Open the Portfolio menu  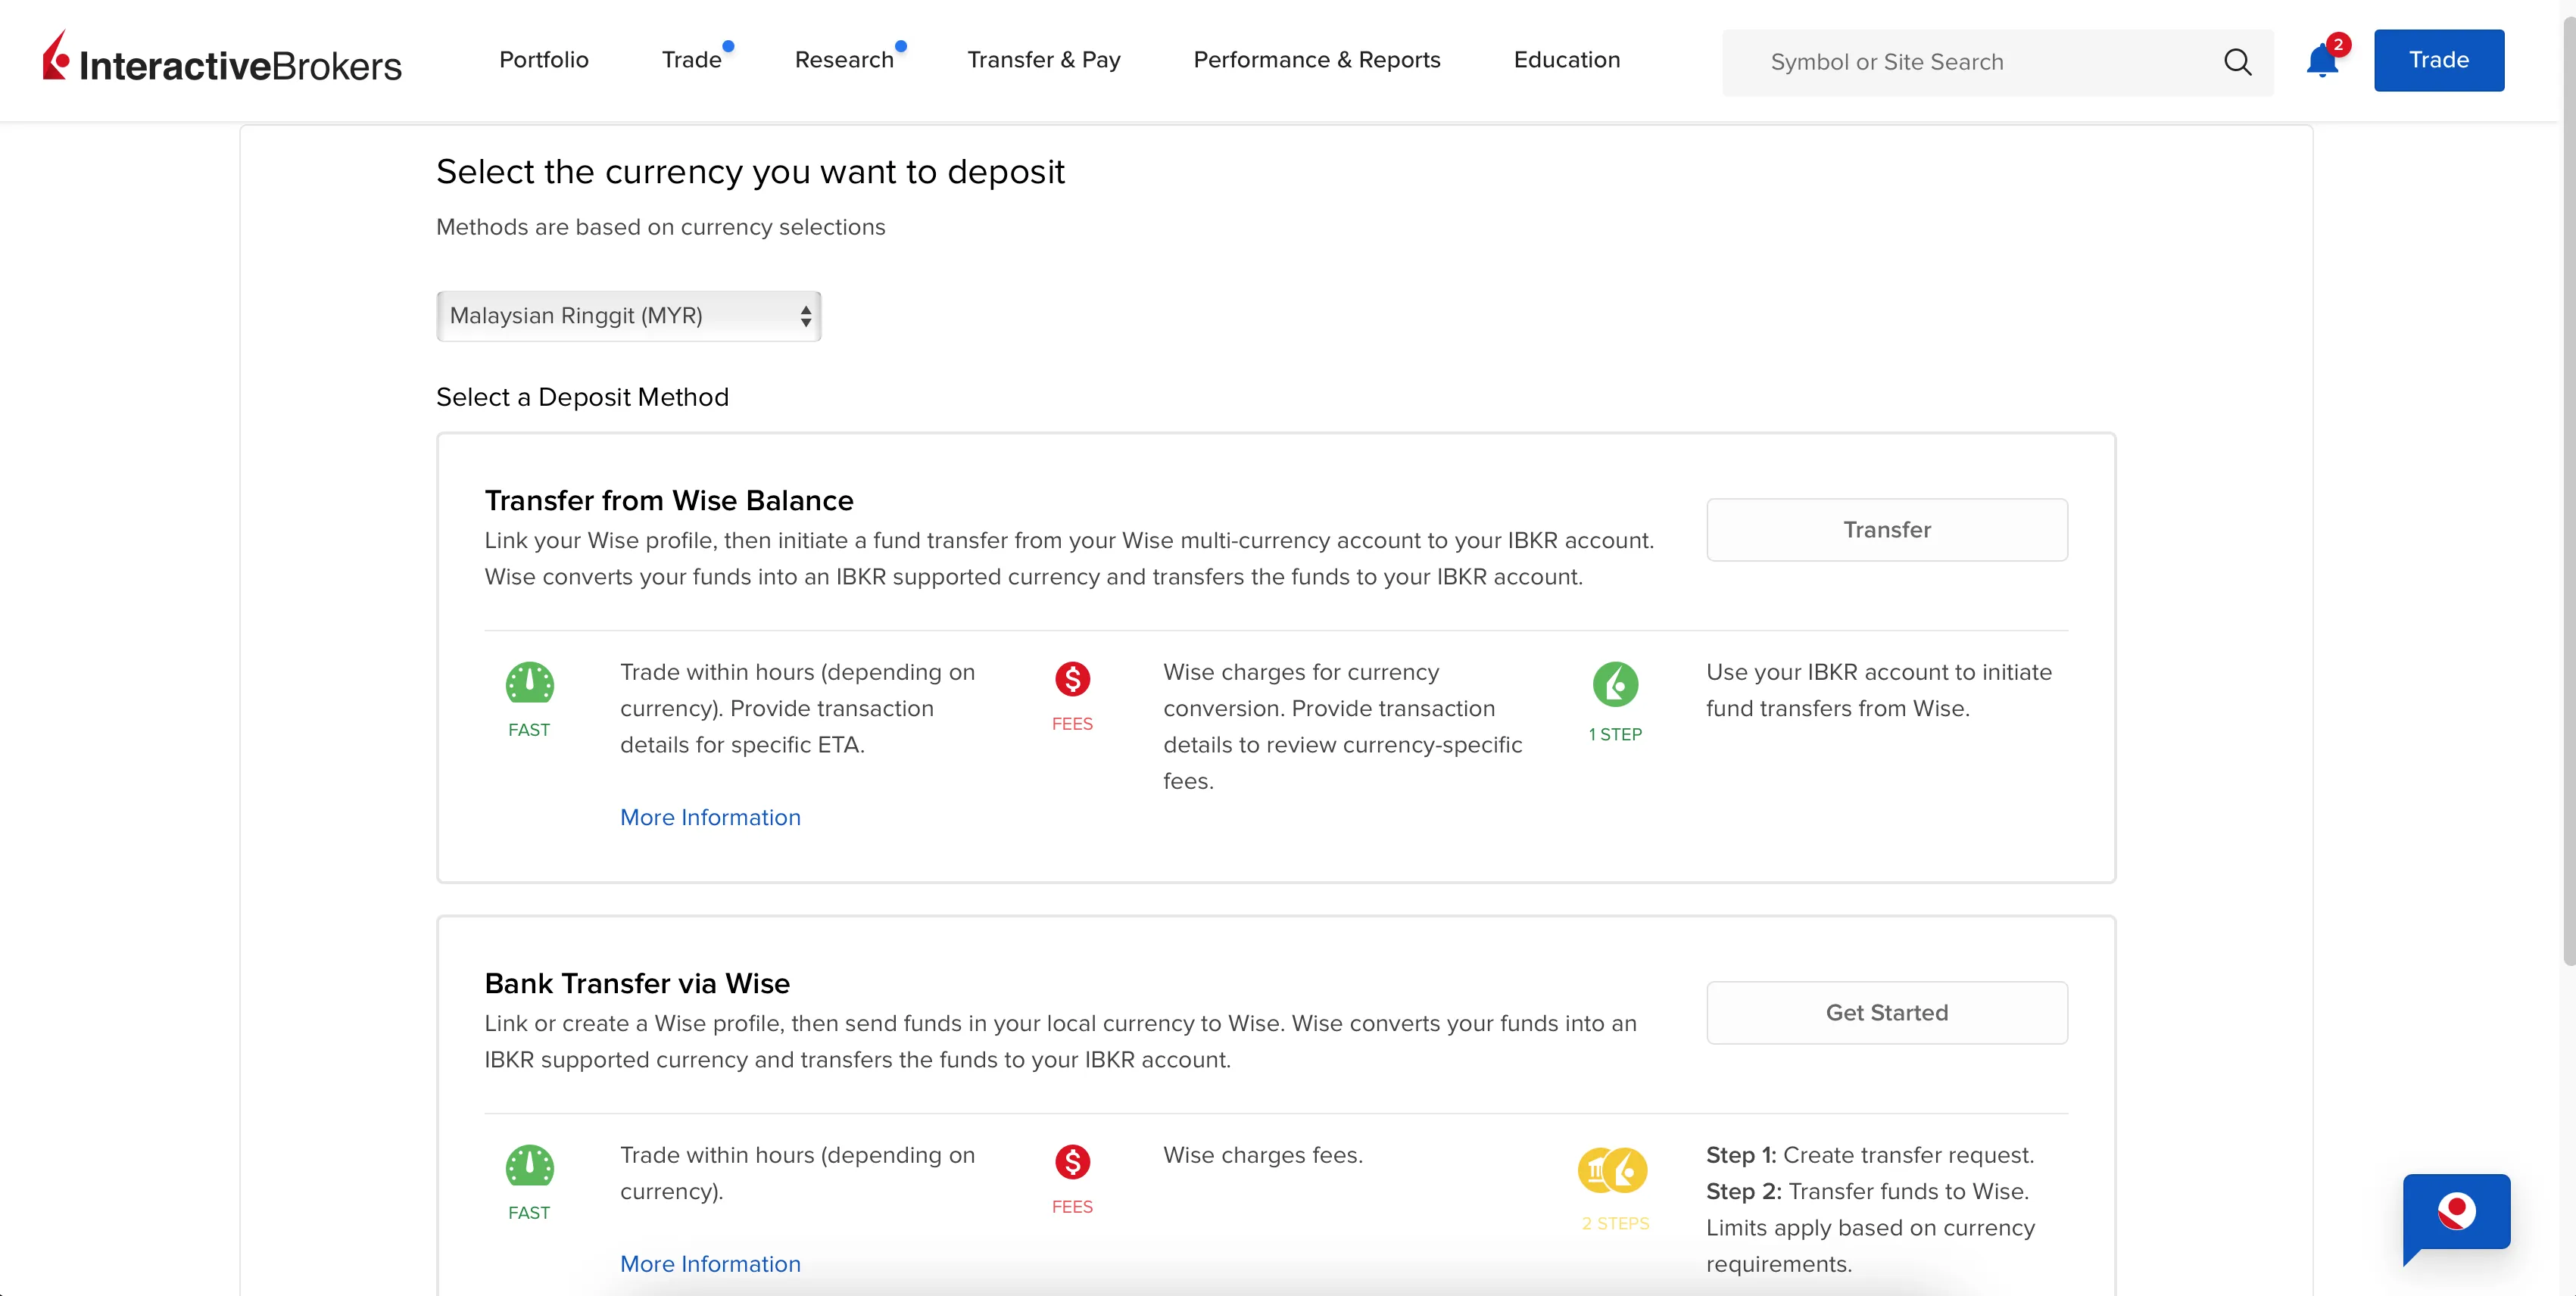tap(544, 60)
